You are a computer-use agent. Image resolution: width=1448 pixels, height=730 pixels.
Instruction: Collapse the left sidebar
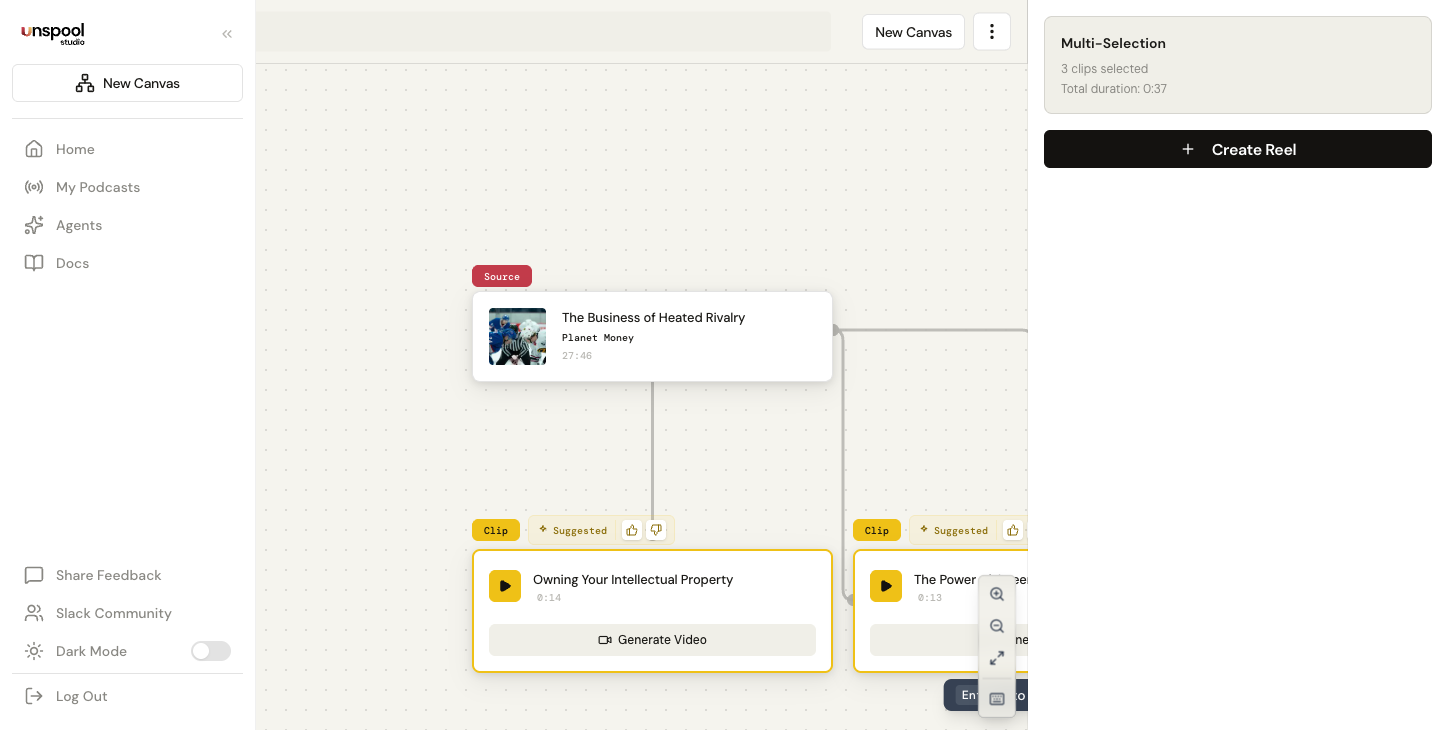click(x=227, y=34)
